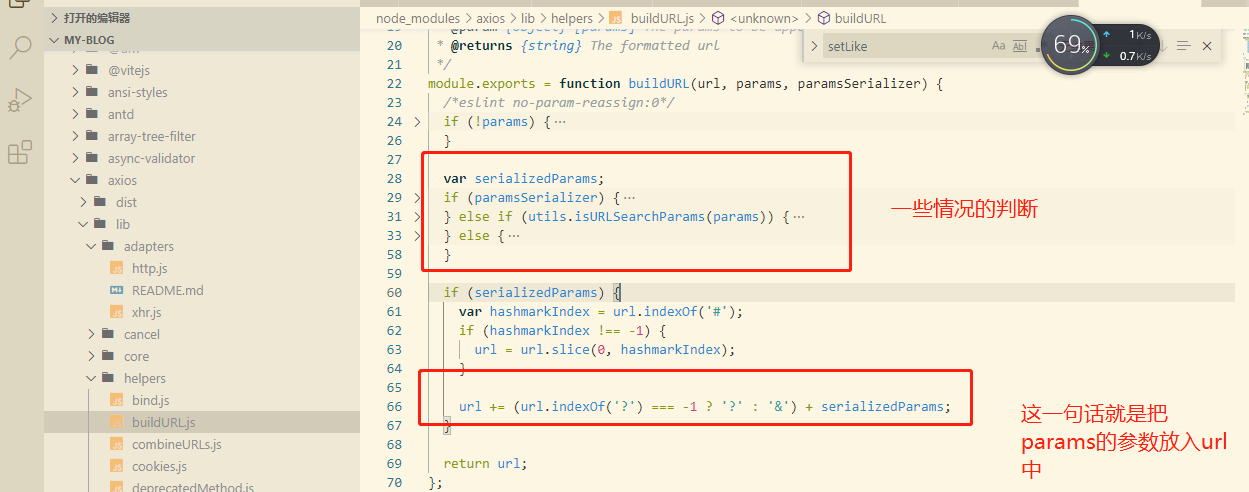
Task: Unfold the if (paramsSerializer) block at line 29
Action: click(418, 198)
